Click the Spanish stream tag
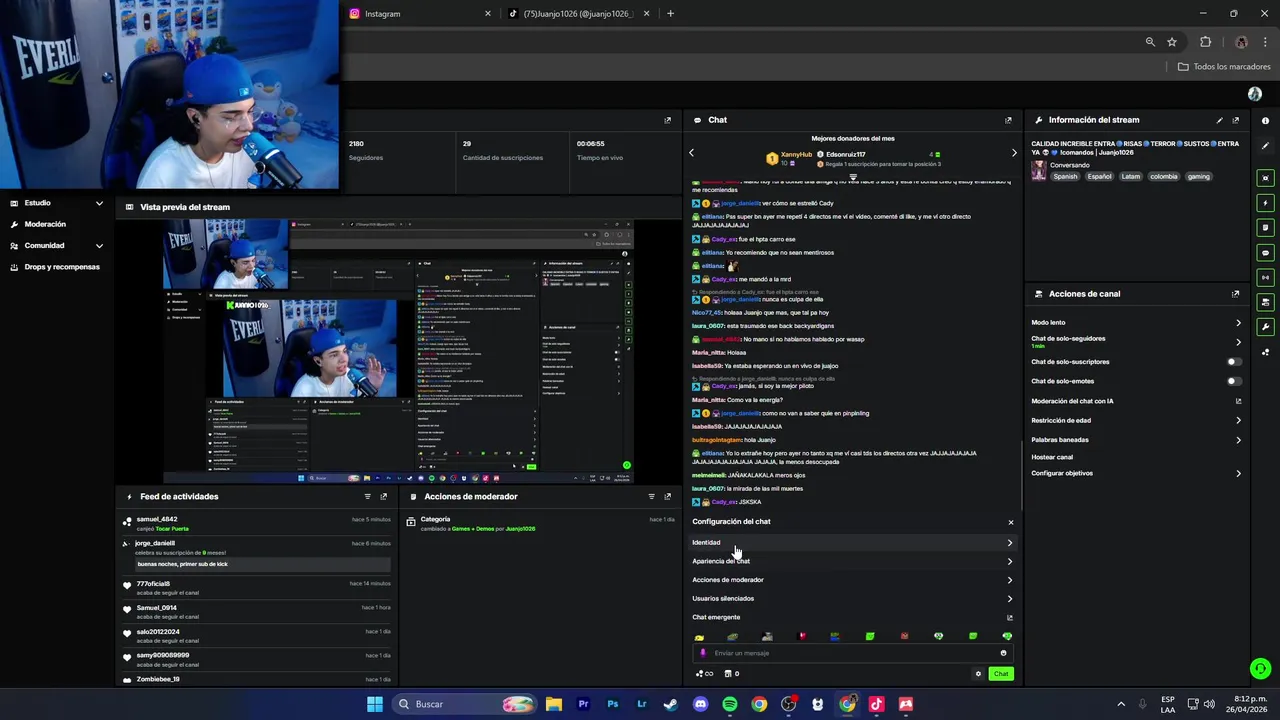1280x720 pixels. [1065, 176]
